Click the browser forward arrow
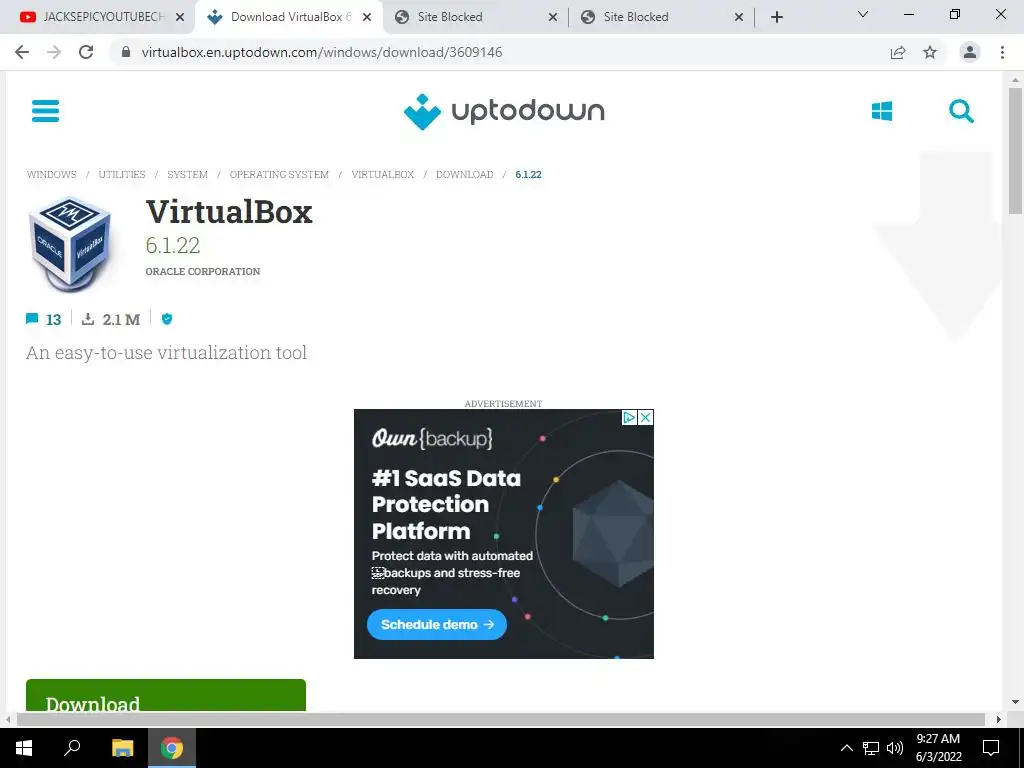This screenshot has width=1024, height=768. tap(54, 52)
